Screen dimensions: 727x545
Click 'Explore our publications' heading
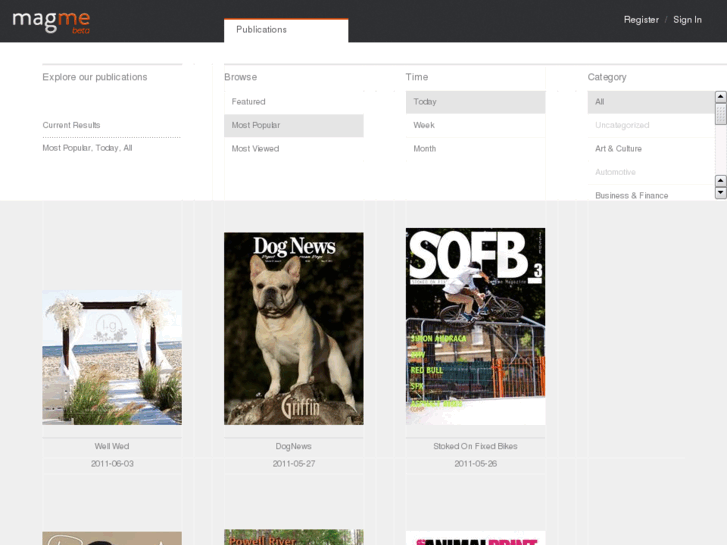(95, 77)
